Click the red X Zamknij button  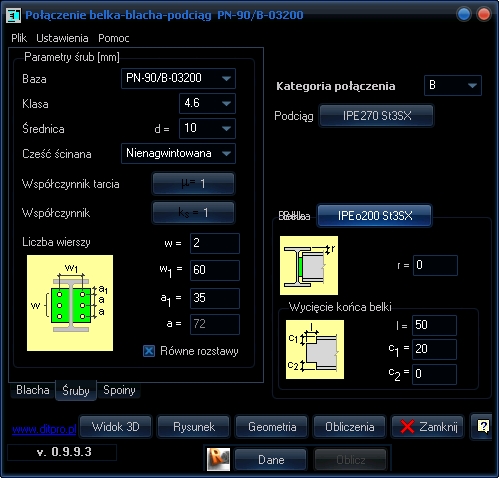pyautogui.click(x=428, y=426)
